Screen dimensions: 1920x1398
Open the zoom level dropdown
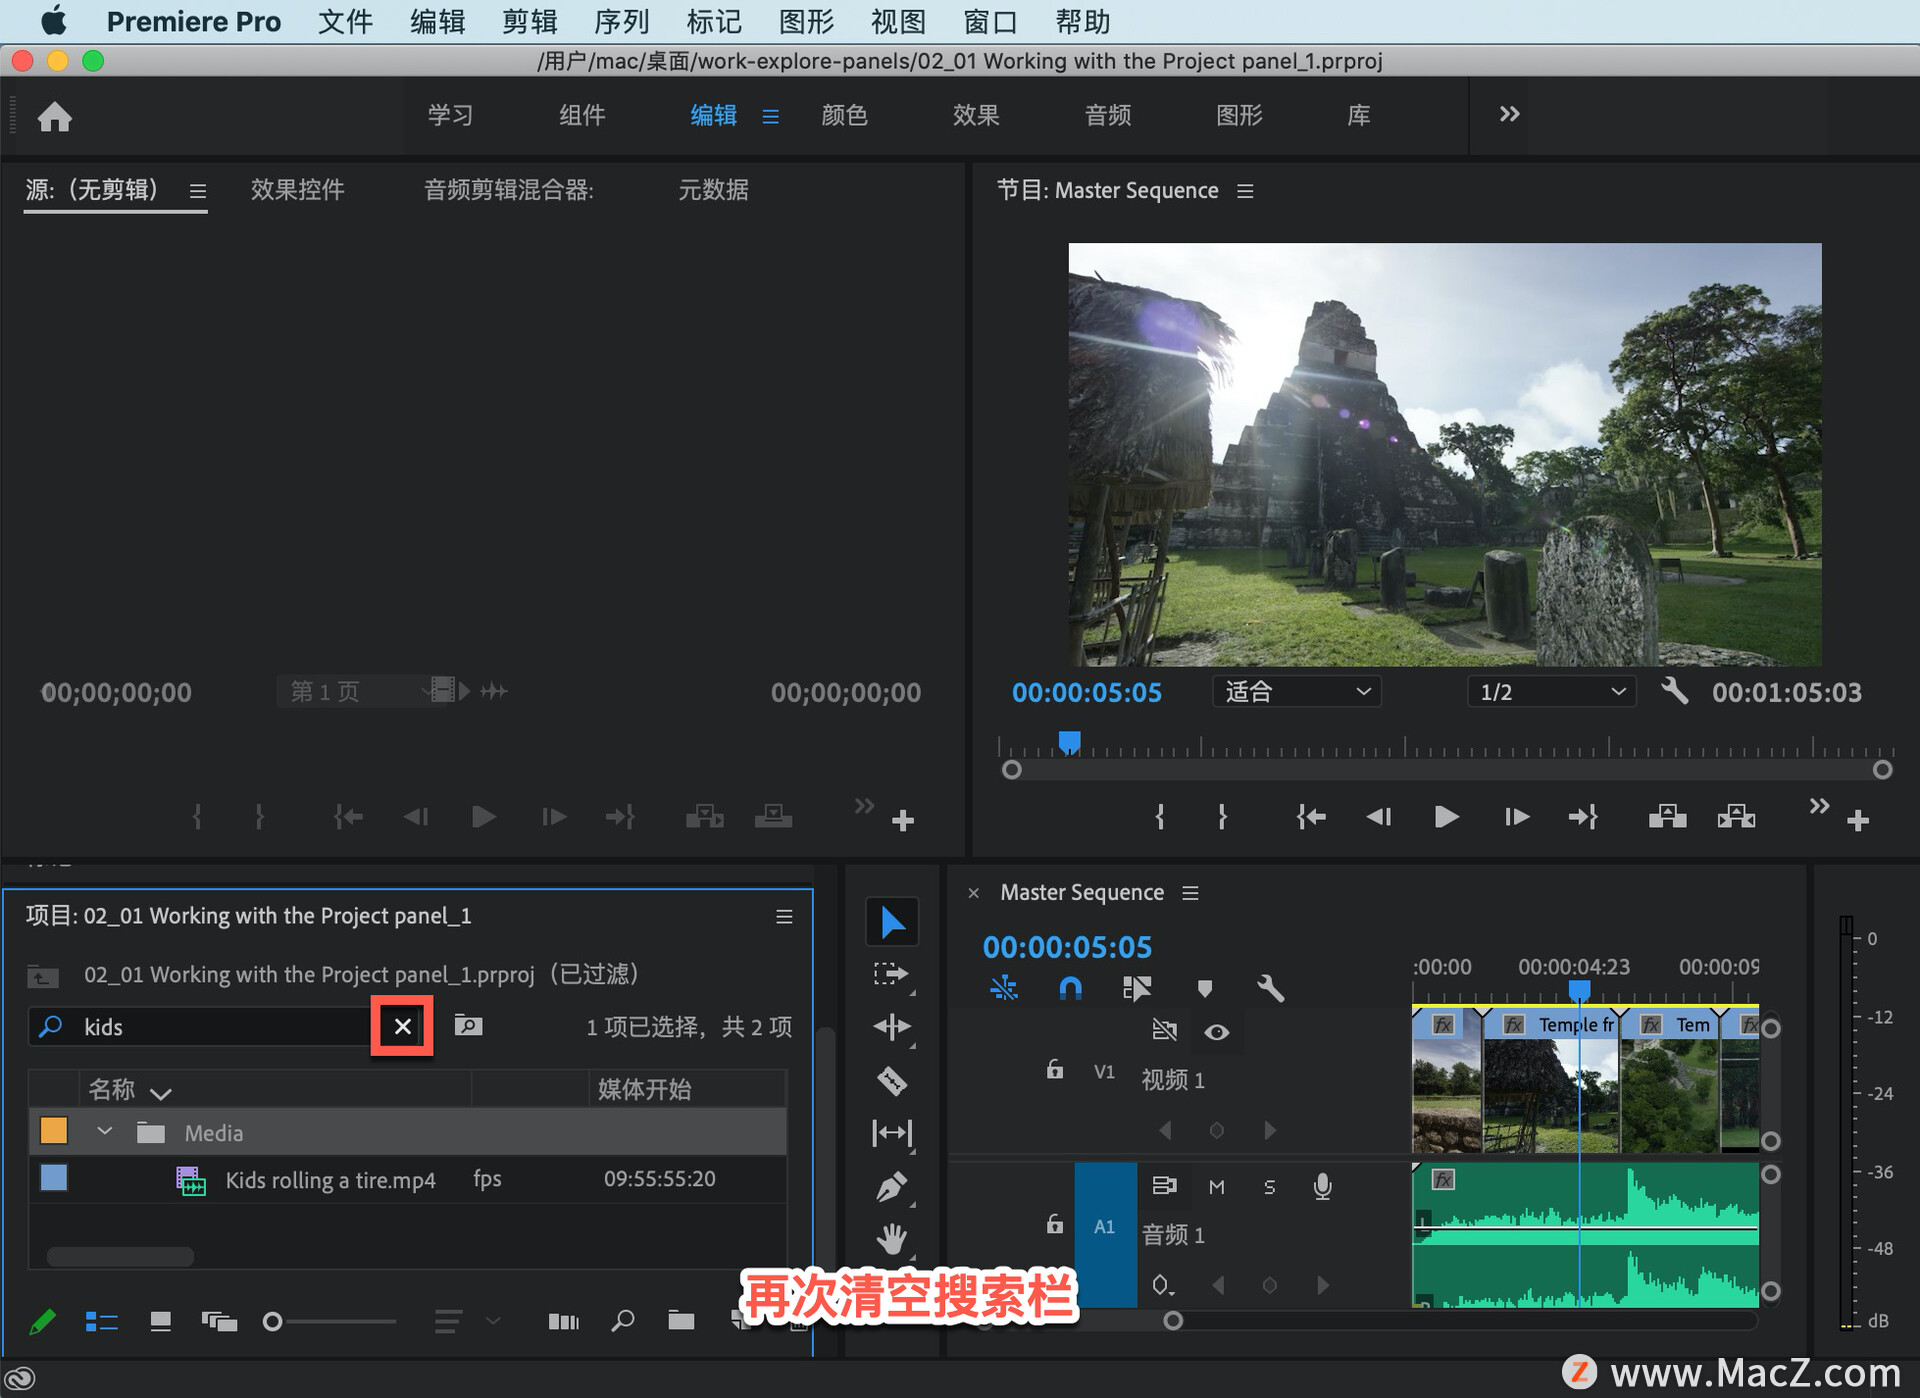point(1296,692)
